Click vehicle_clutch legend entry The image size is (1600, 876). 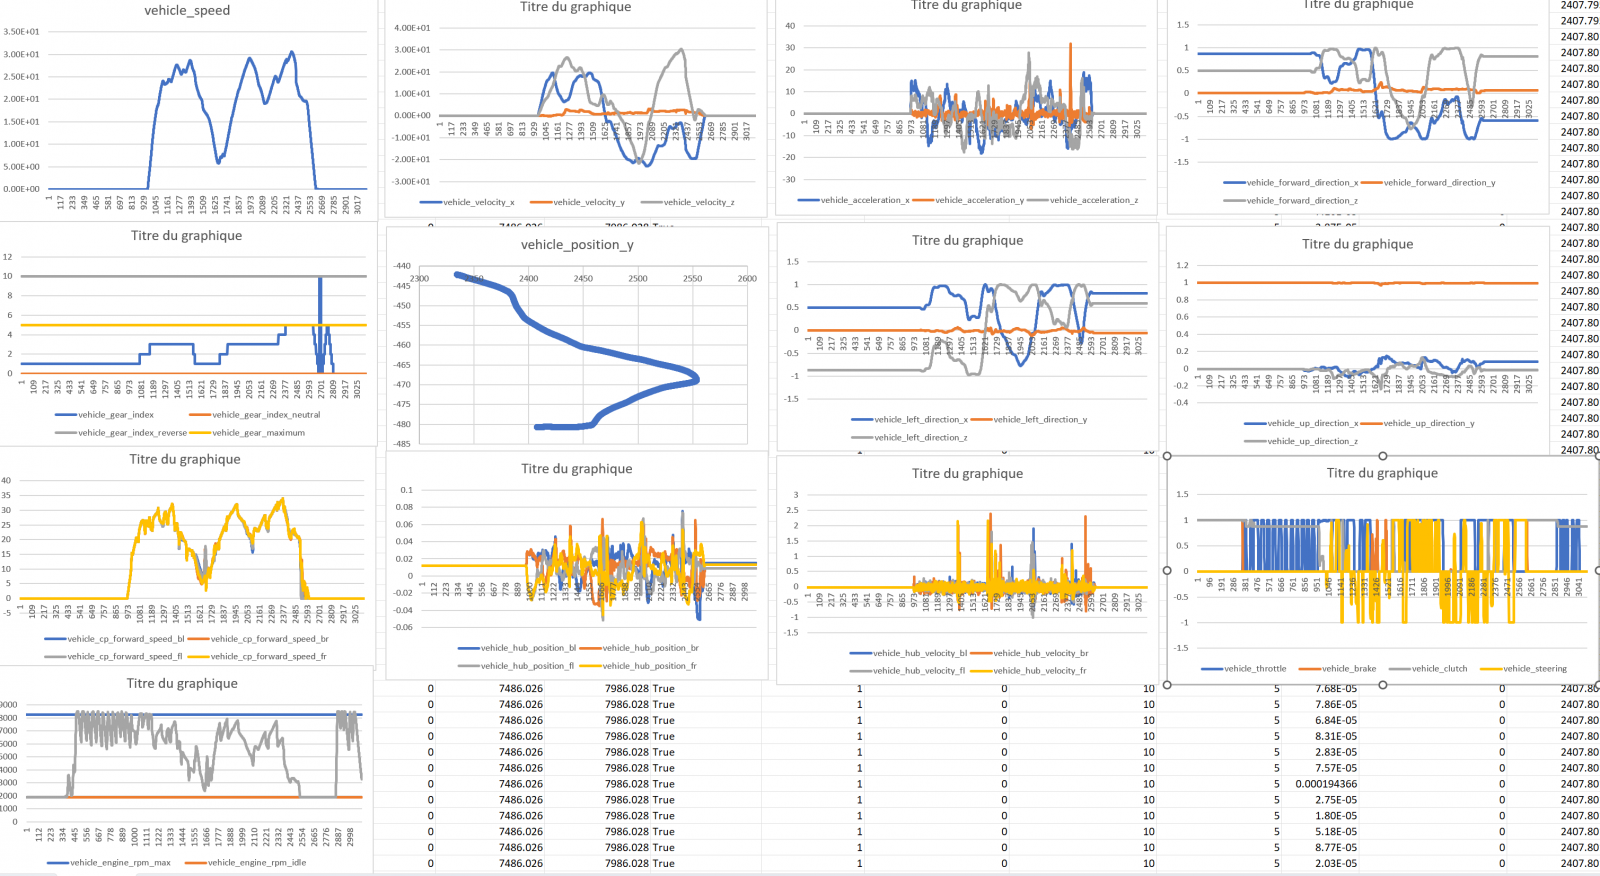point(1428,669)
